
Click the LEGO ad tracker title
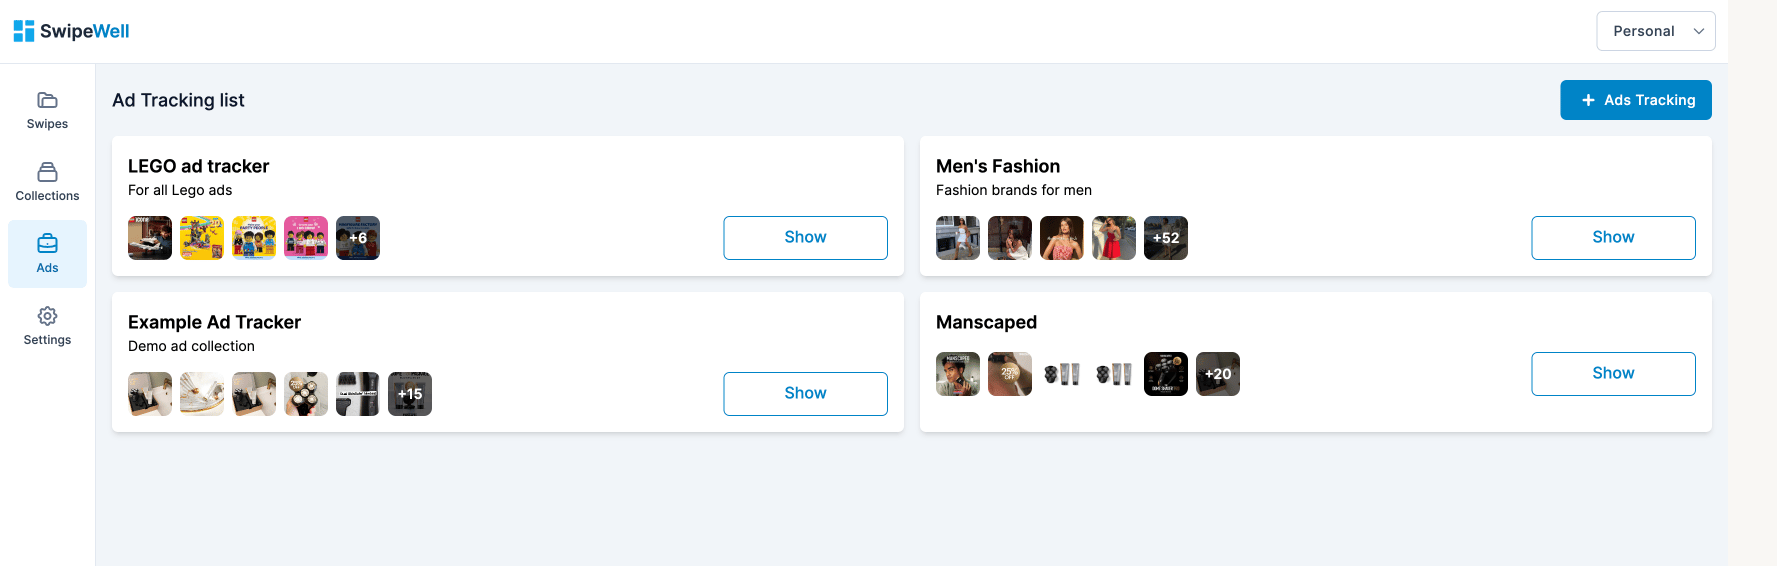tap(198, 166)
